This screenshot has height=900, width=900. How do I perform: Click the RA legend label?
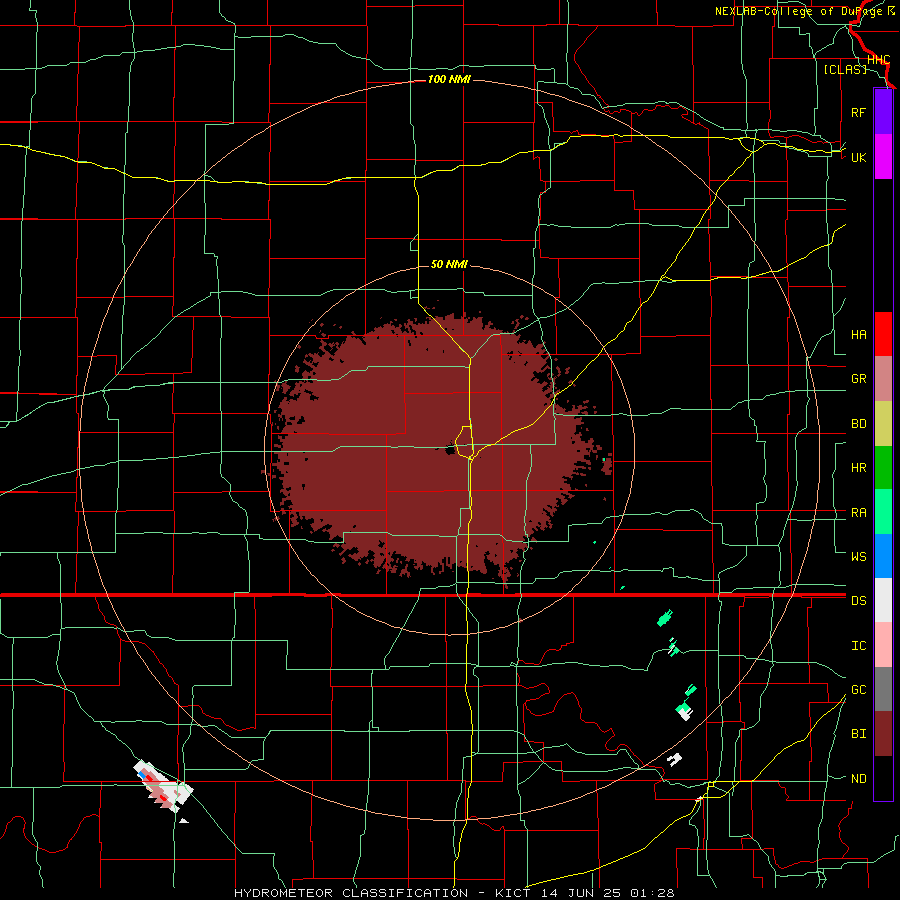[x=858, y=513]
